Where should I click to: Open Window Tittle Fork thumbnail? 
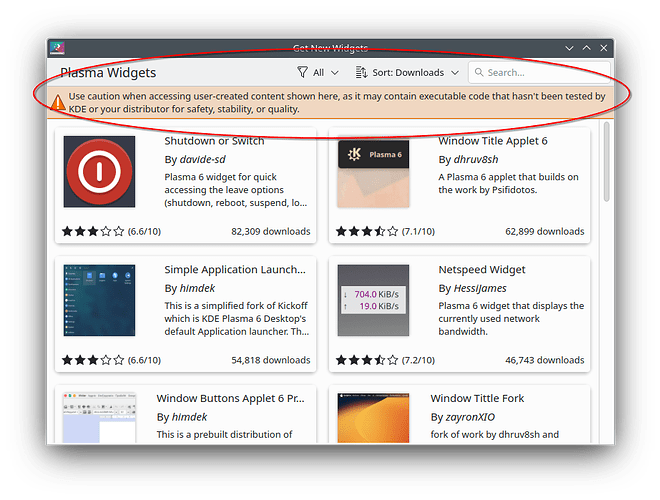(x=373, y=418)
